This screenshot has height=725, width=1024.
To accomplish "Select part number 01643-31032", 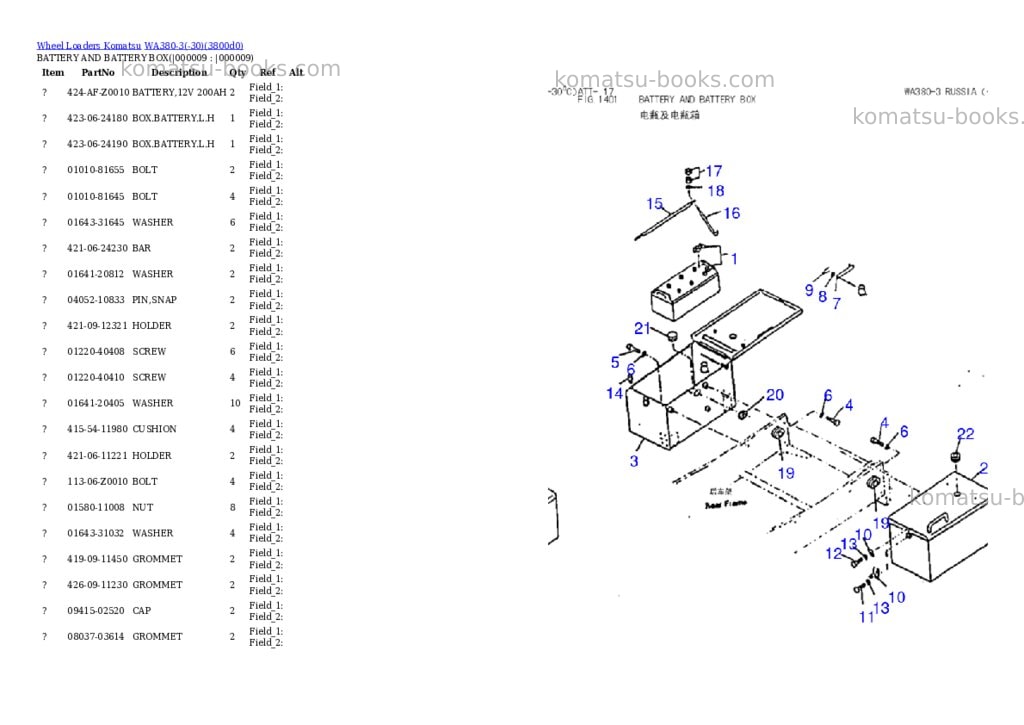I will (95, 534).
